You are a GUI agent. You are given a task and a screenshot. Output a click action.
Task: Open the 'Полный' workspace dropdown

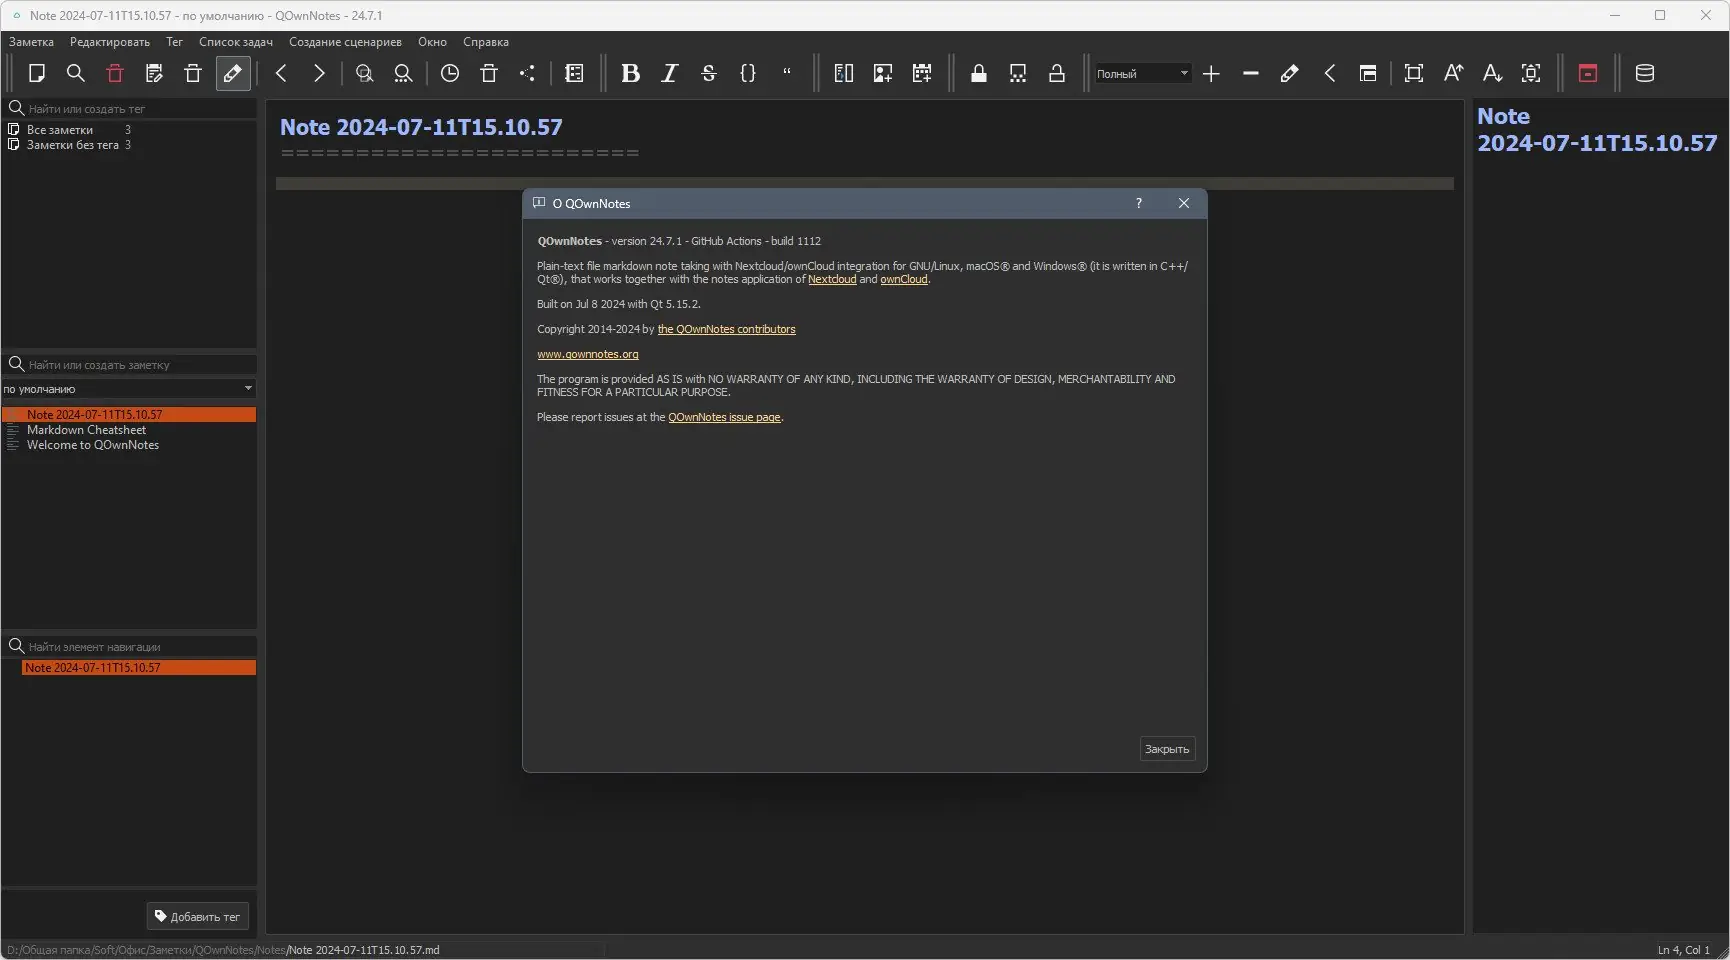[1142, 74]
